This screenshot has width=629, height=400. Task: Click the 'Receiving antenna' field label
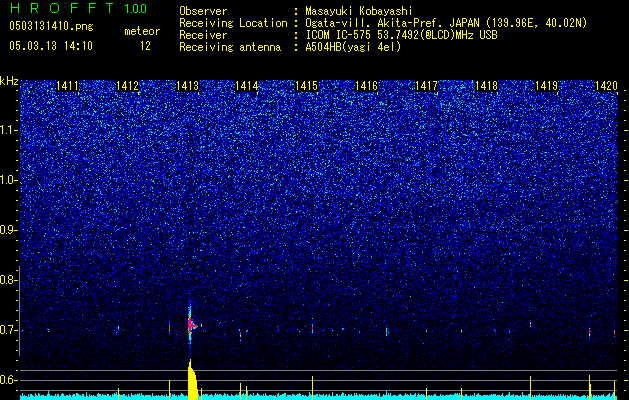(230, 47)
